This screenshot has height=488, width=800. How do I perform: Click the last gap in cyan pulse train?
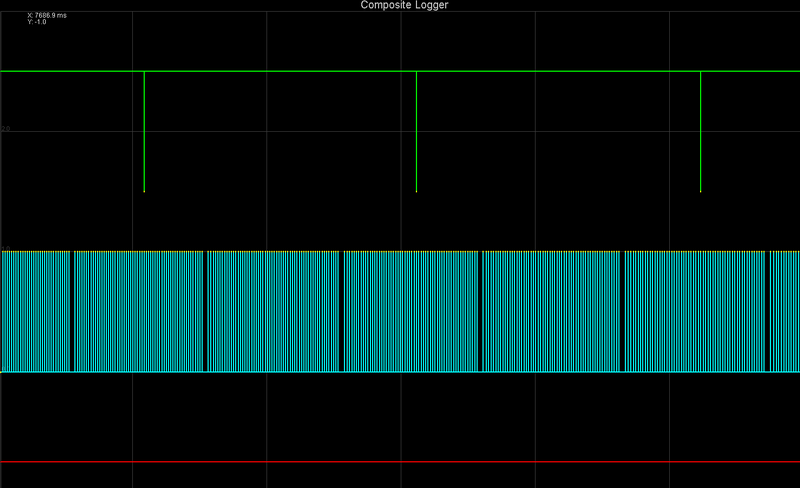pos(767,311)
